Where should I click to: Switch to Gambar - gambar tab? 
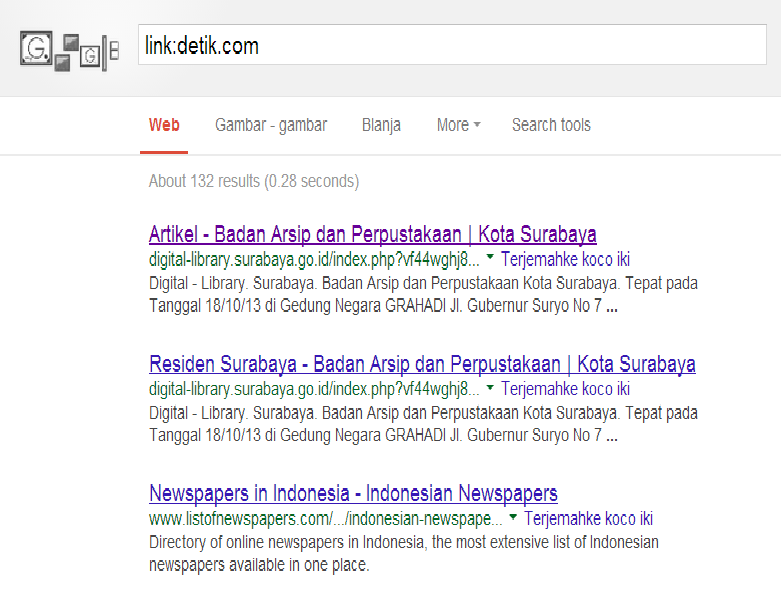[x=271, y=125]
